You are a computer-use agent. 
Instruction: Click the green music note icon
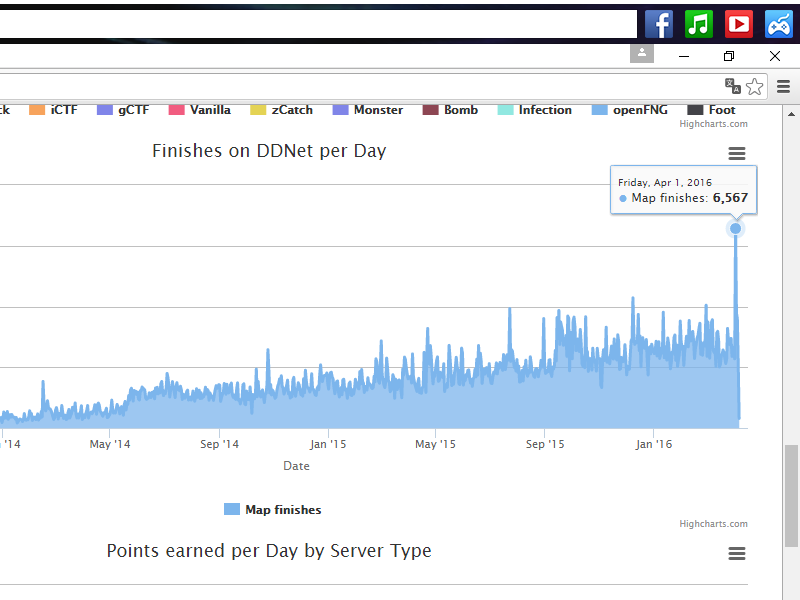coord(699,23)
